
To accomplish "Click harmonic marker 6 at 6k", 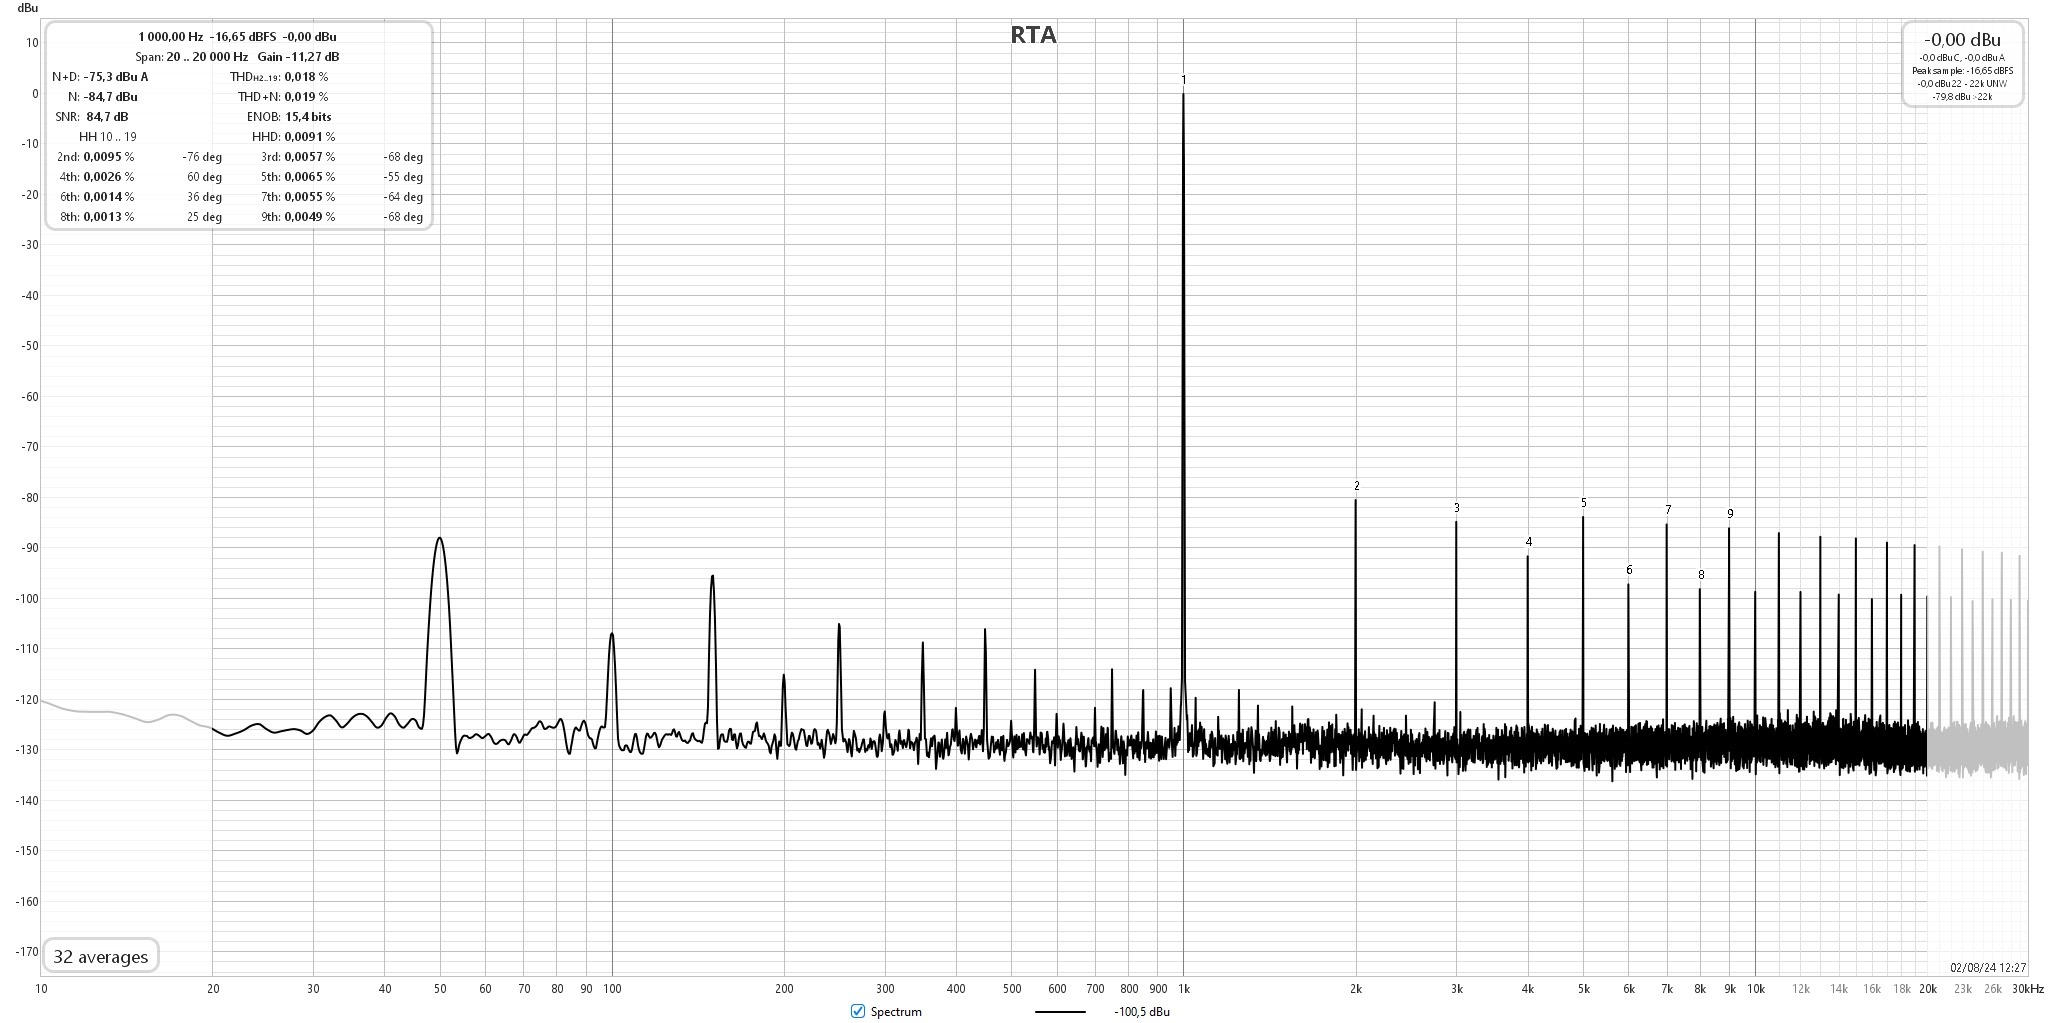I will tap(1629, 570).
